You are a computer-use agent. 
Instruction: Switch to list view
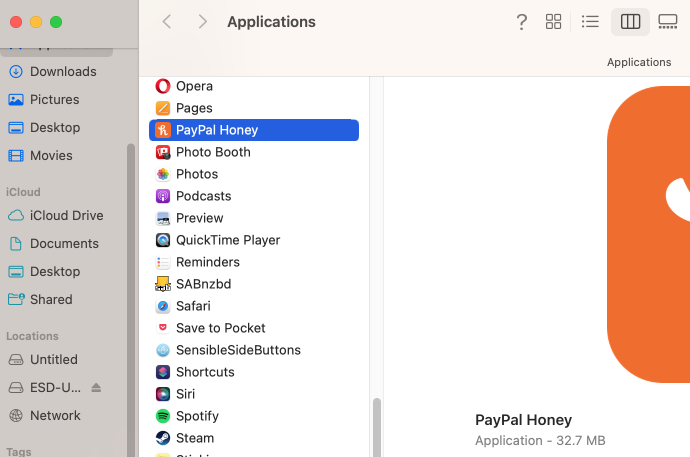(590, 22)
